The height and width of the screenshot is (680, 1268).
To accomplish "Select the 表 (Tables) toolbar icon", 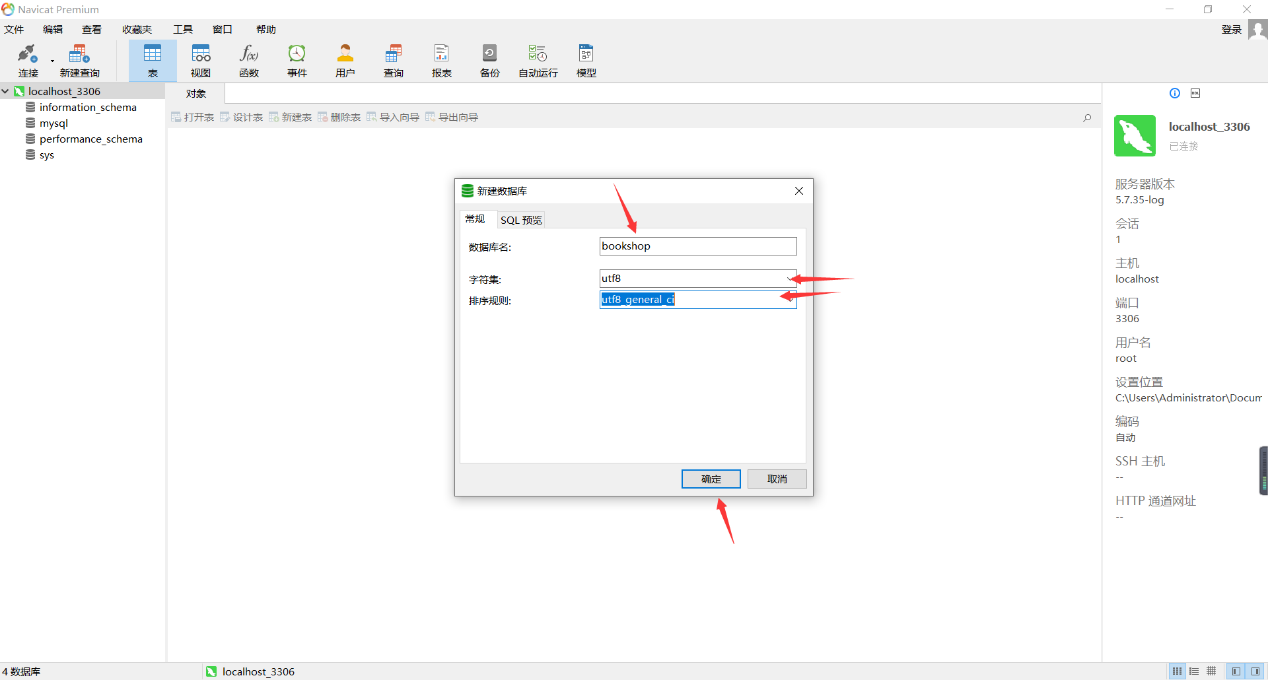I will coord(152,58).
